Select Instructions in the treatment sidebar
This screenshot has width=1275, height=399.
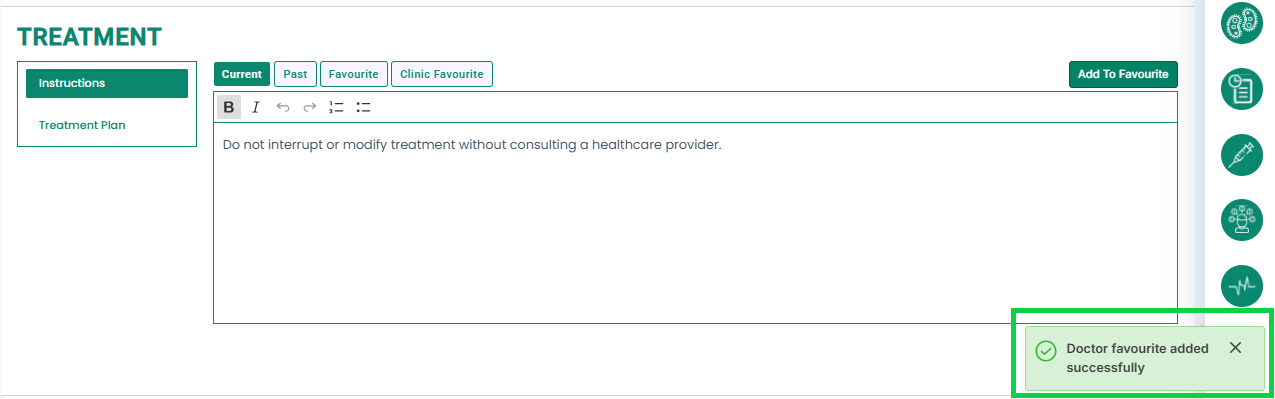click(x=107, y=83)
